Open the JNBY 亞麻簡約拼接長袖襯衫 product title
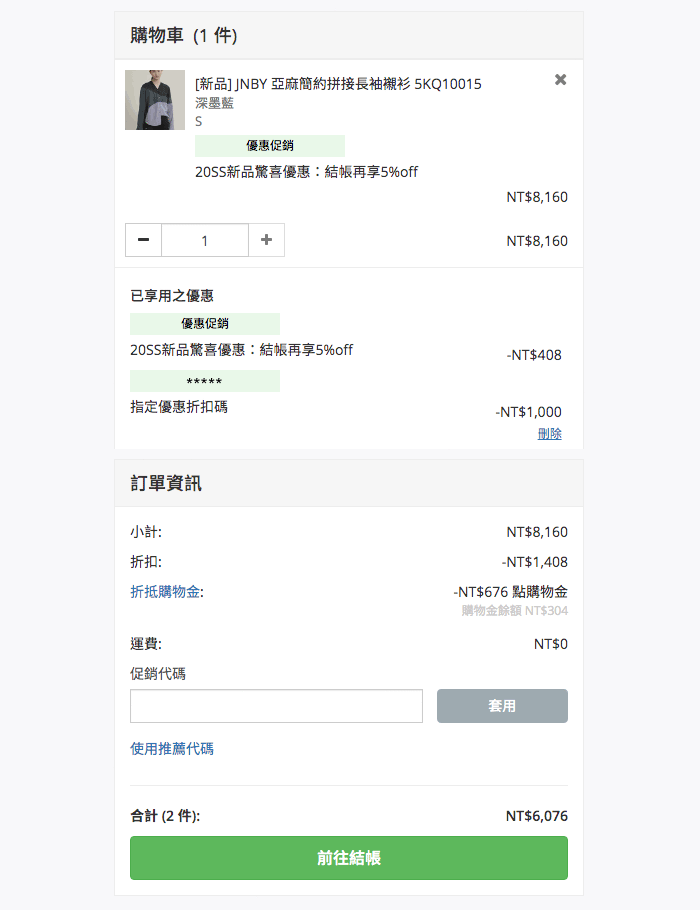700x910 pixels. (338, 84)
